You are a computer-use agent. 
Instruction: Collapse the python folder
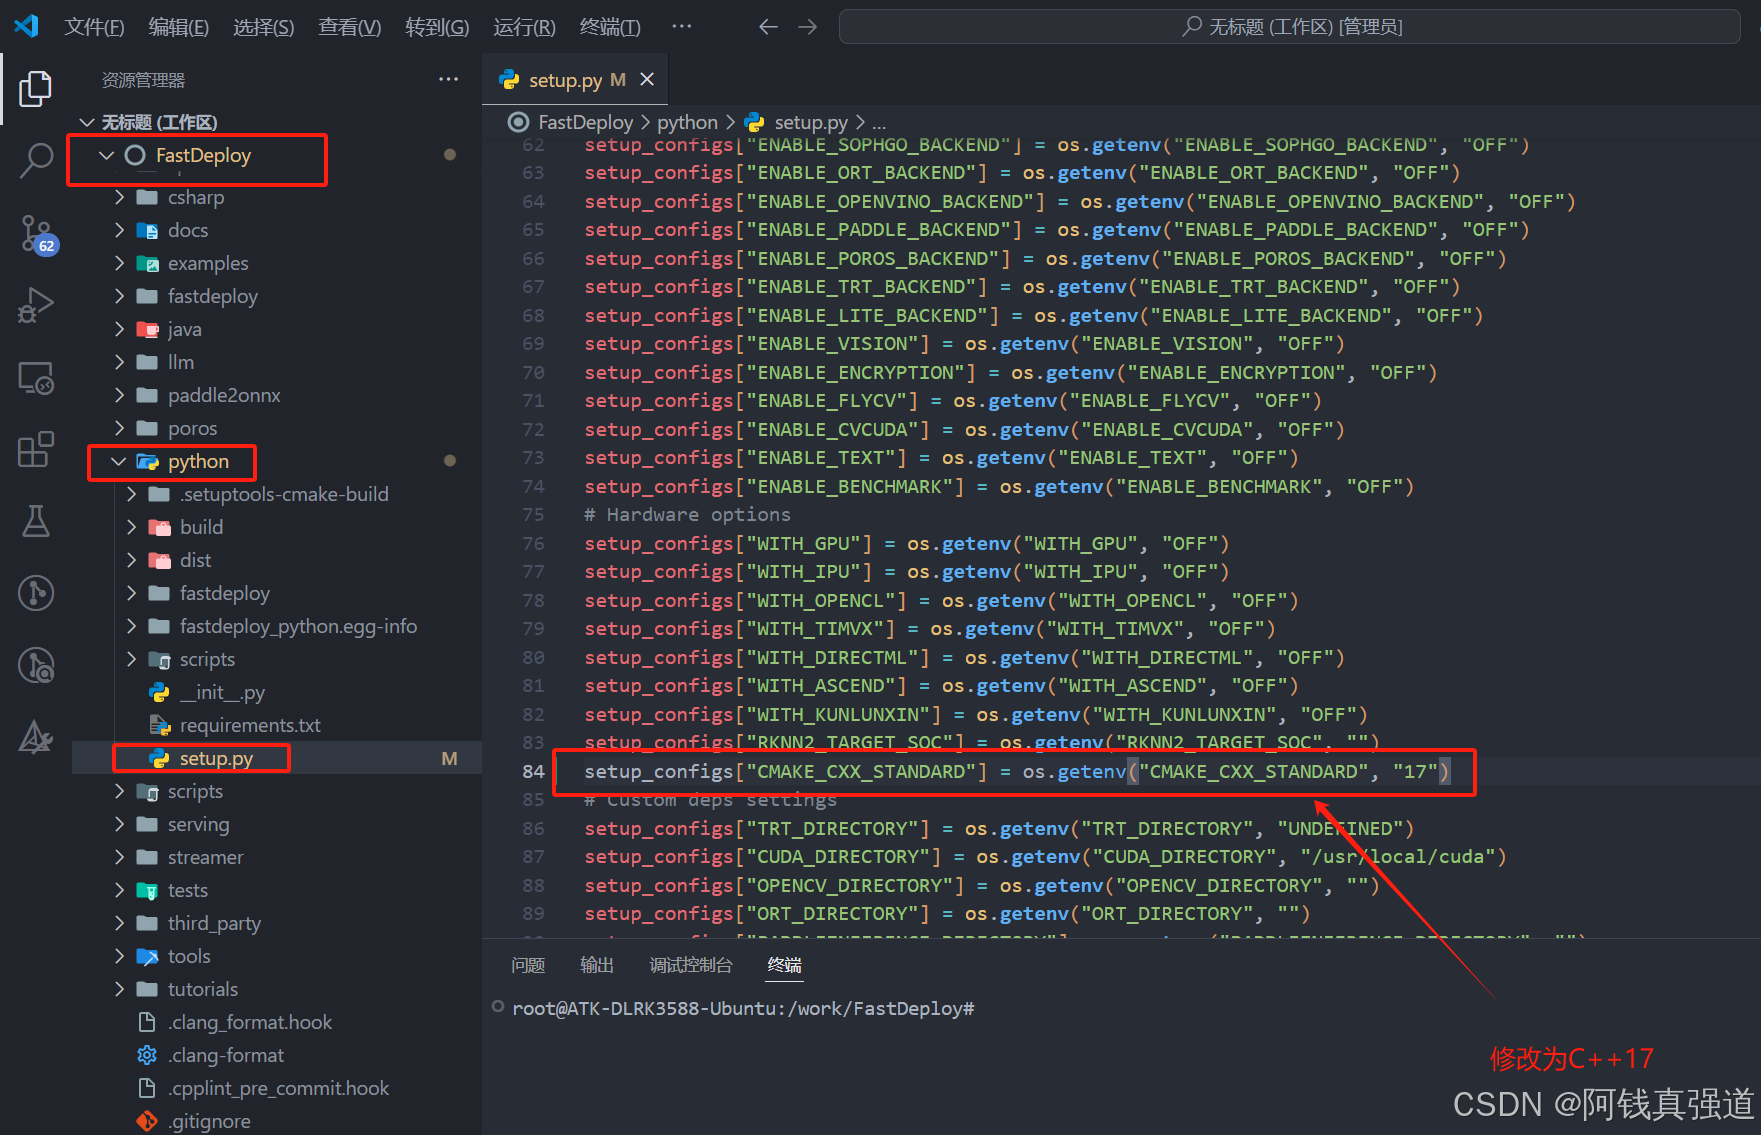tap(119, 461)
